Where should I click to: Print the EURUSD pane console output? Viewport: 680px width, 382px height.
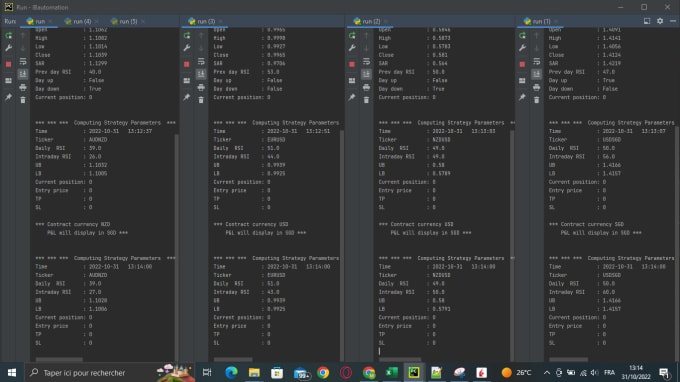click(x=201, y=88)
